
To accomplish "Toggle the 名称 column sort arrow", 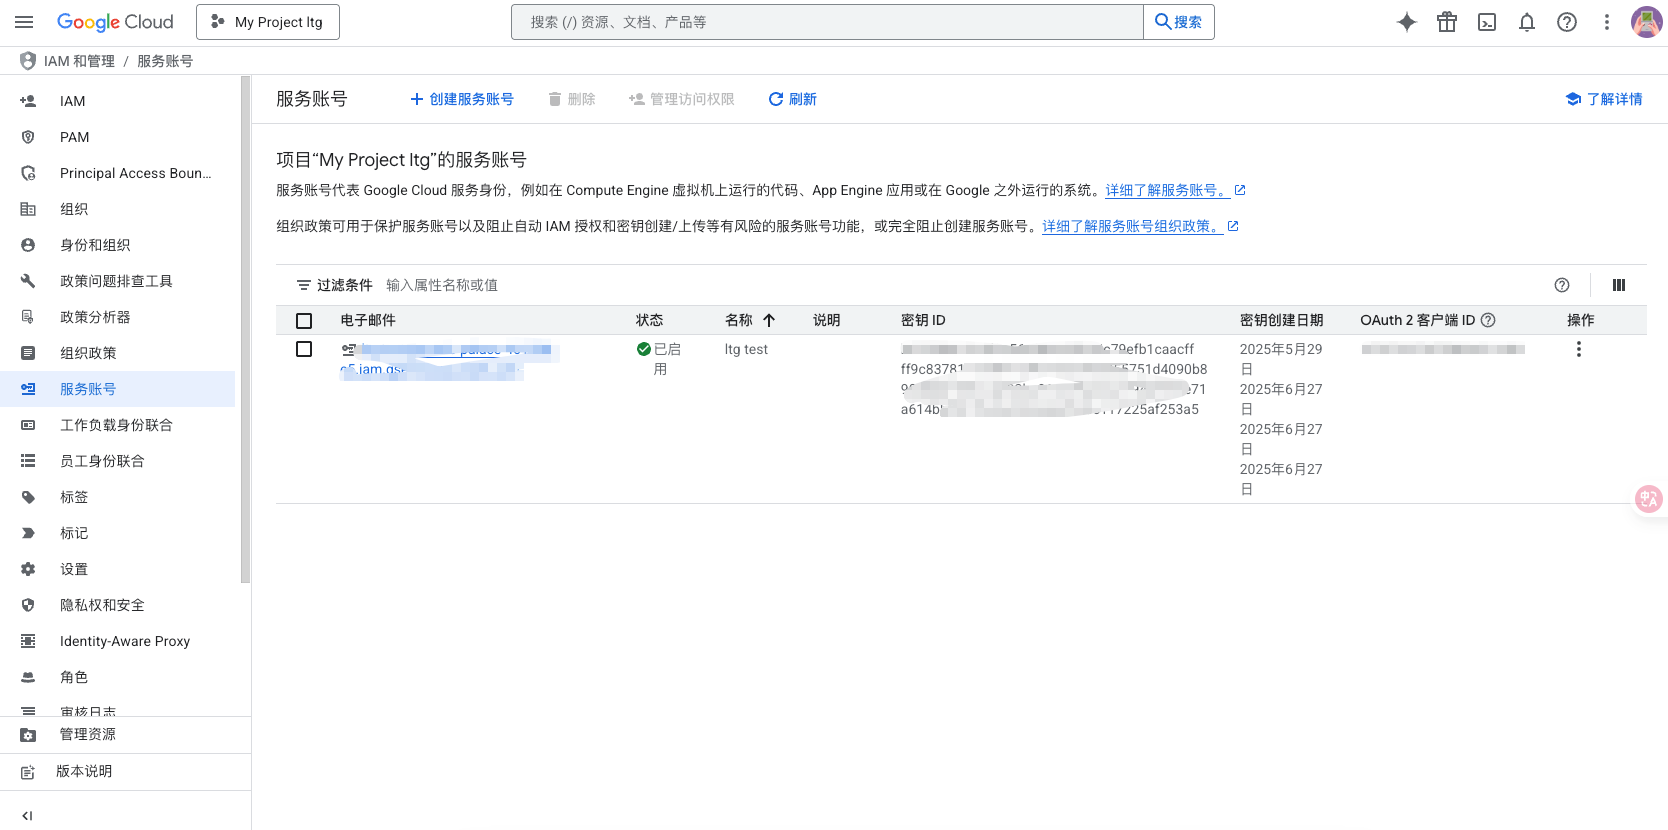I will click(x=769, y=320).
